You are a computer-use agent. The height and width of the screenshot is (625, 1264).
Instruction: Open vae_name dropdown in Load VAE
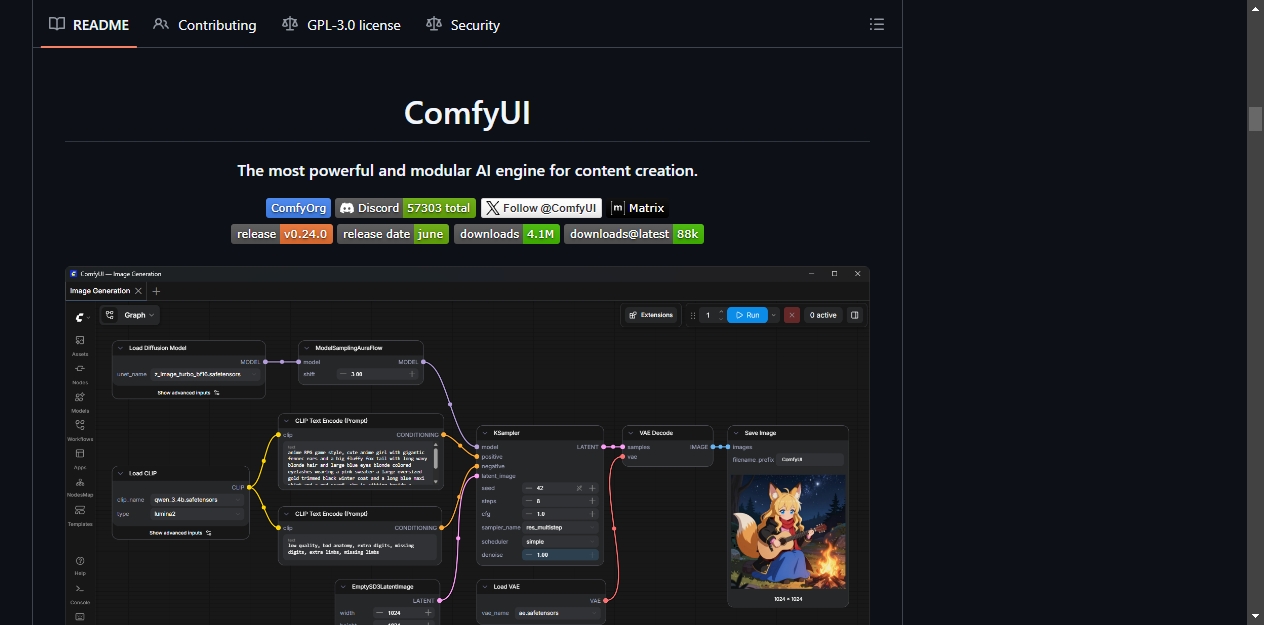[560, 612]
